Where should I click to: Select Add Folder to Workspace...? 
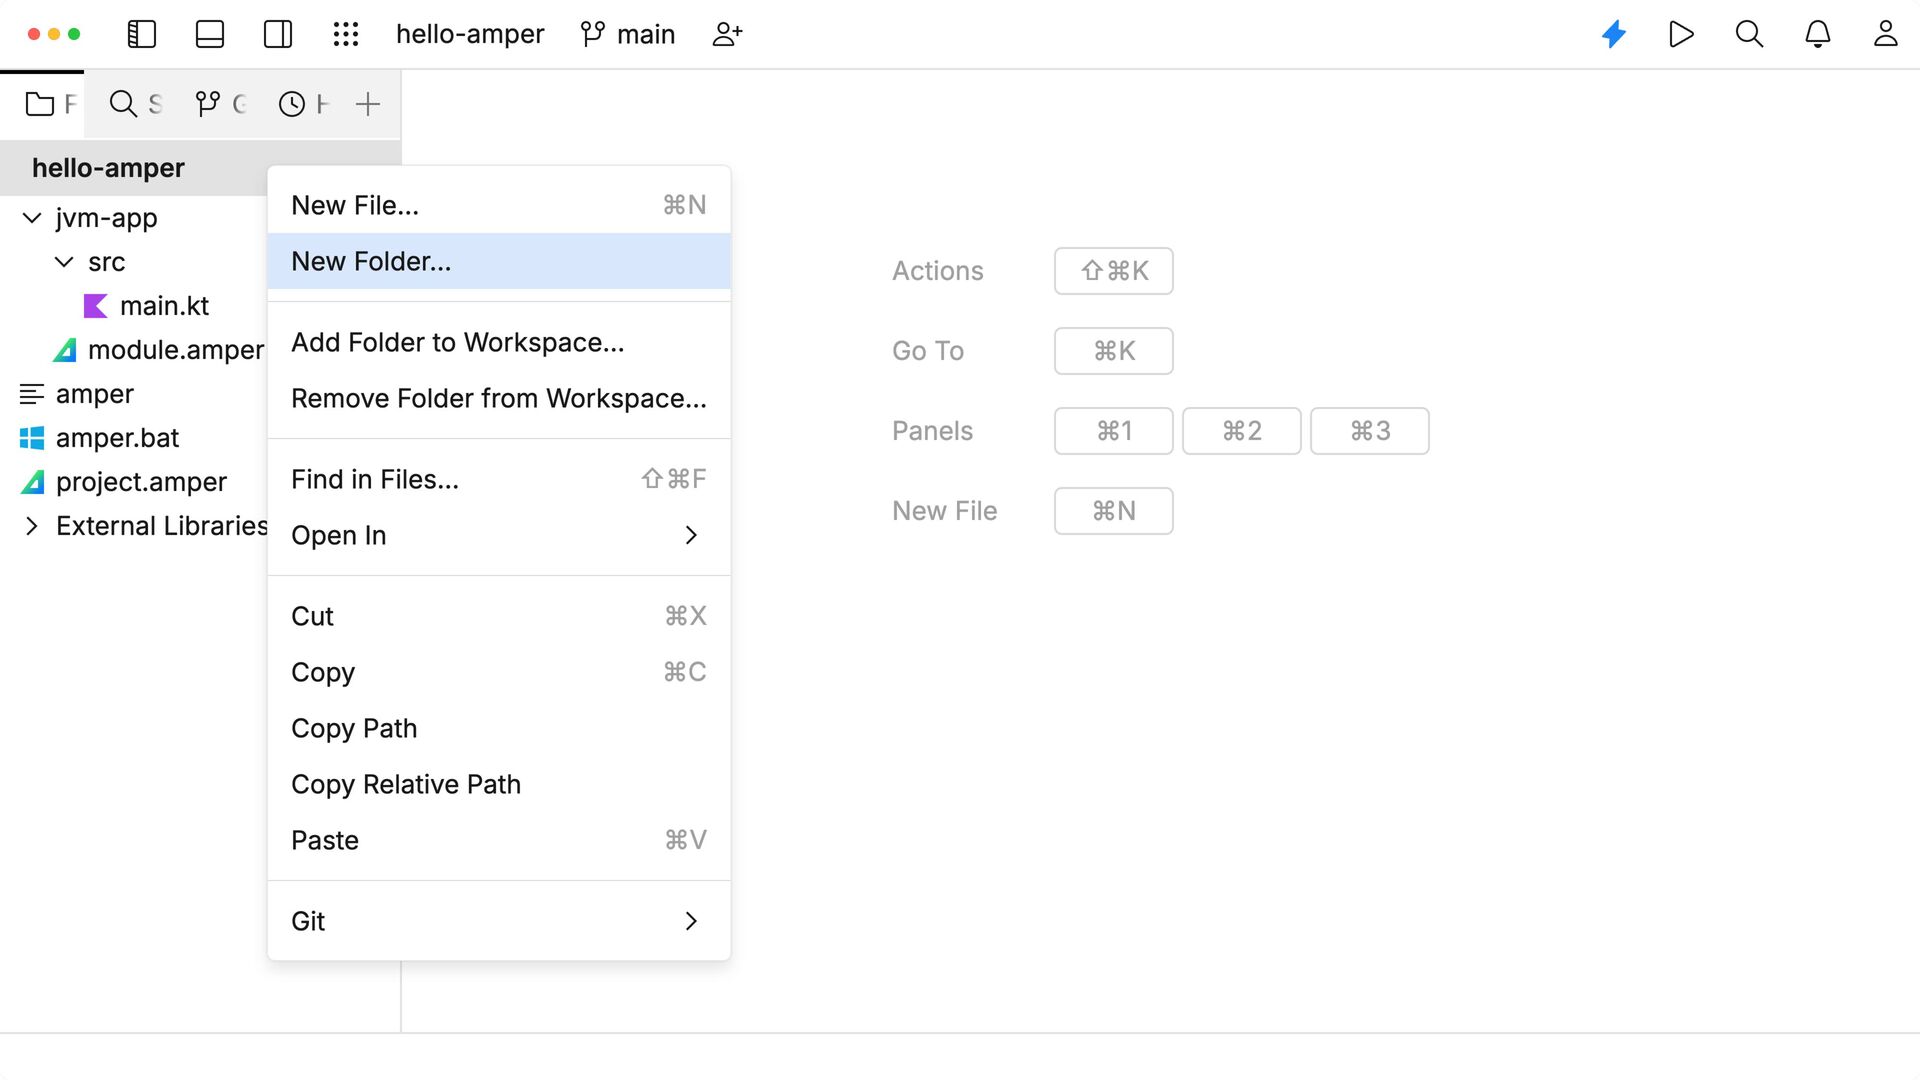pyautogui.click(x=499, y=342)
